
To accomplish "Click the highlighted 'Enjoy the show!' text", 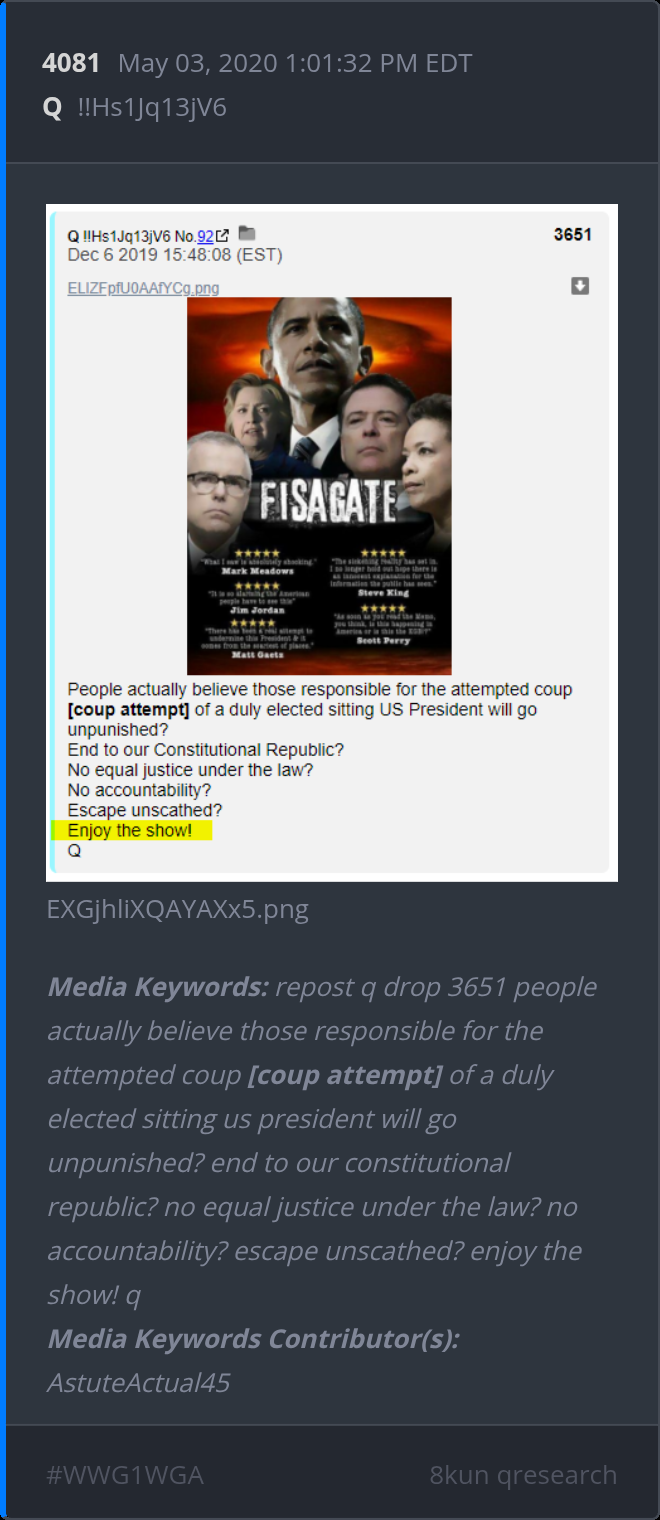I will pyautogui.click(x=130, y=831).
